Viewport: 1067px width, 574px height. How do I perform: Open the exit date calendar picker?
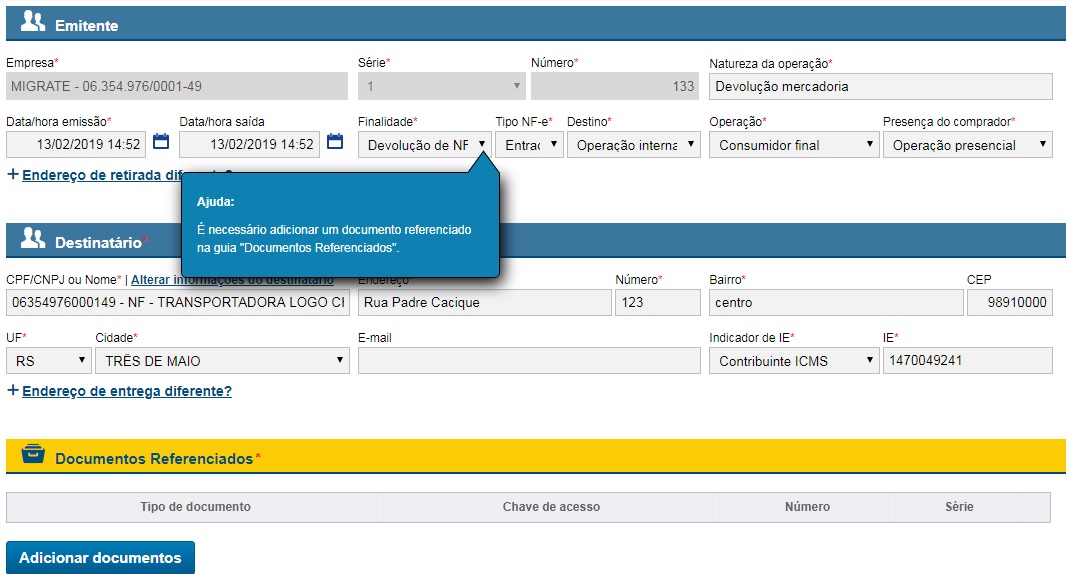335,143
